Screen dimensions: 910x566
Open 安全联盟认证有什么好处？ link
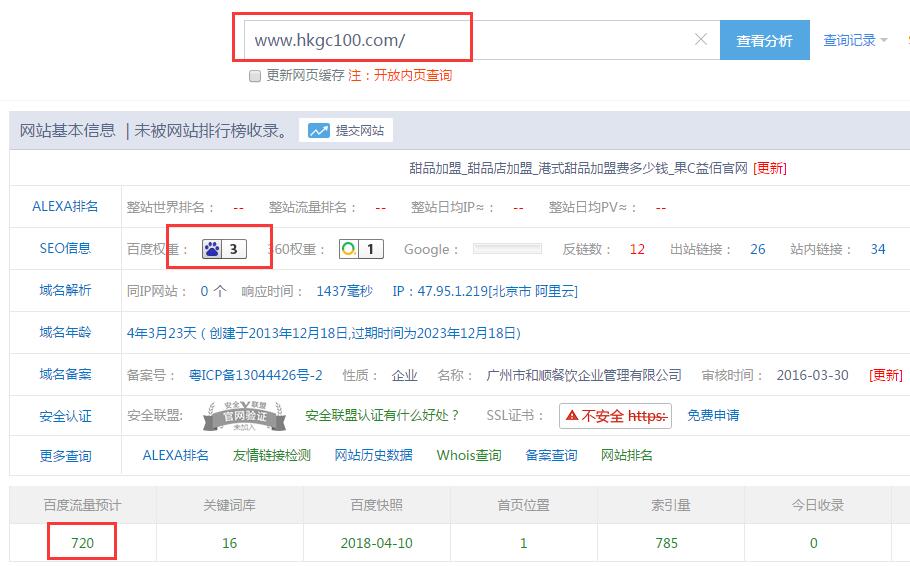coord(382,416)
